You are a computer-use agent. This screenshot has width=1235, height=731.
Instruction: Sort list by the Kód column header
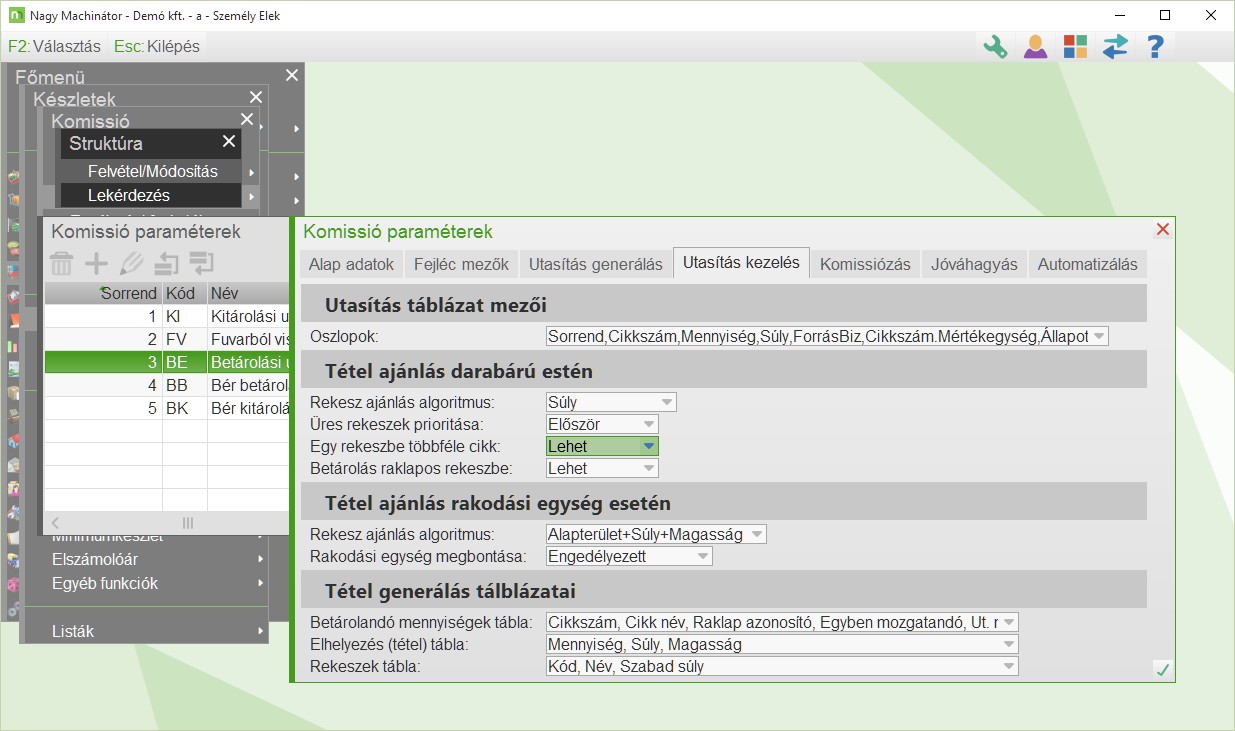[x=184, y=293]
